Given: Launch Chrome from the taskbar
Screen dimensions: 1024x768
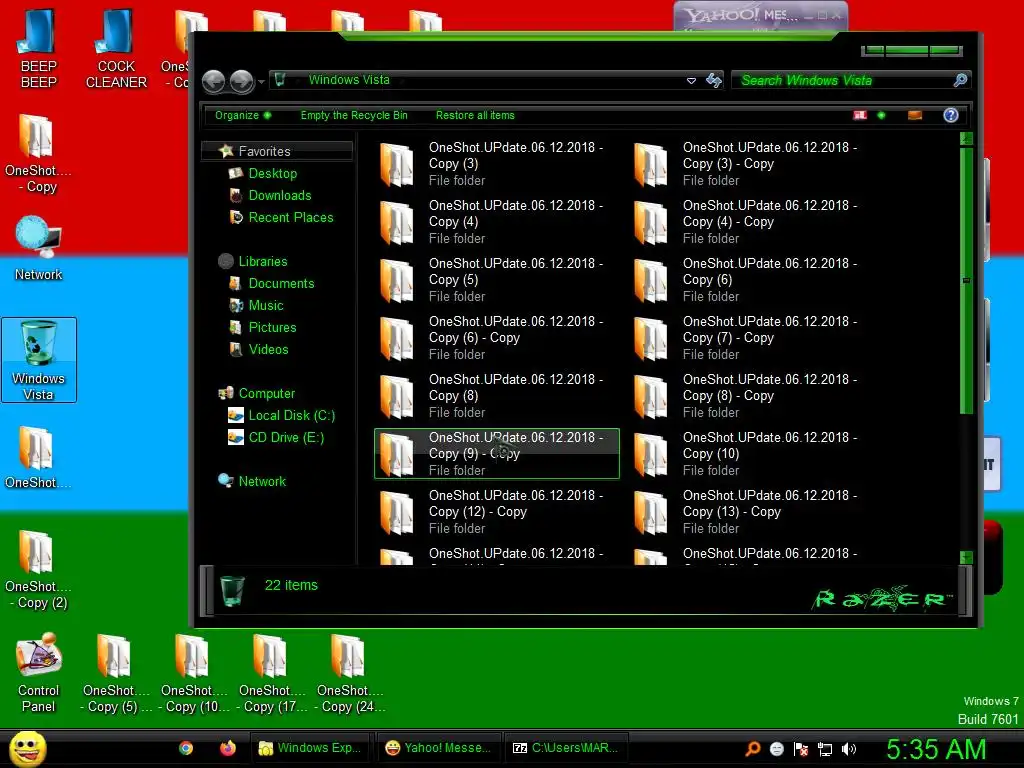Looking at the screenshot, I should [x=186, y=748].
